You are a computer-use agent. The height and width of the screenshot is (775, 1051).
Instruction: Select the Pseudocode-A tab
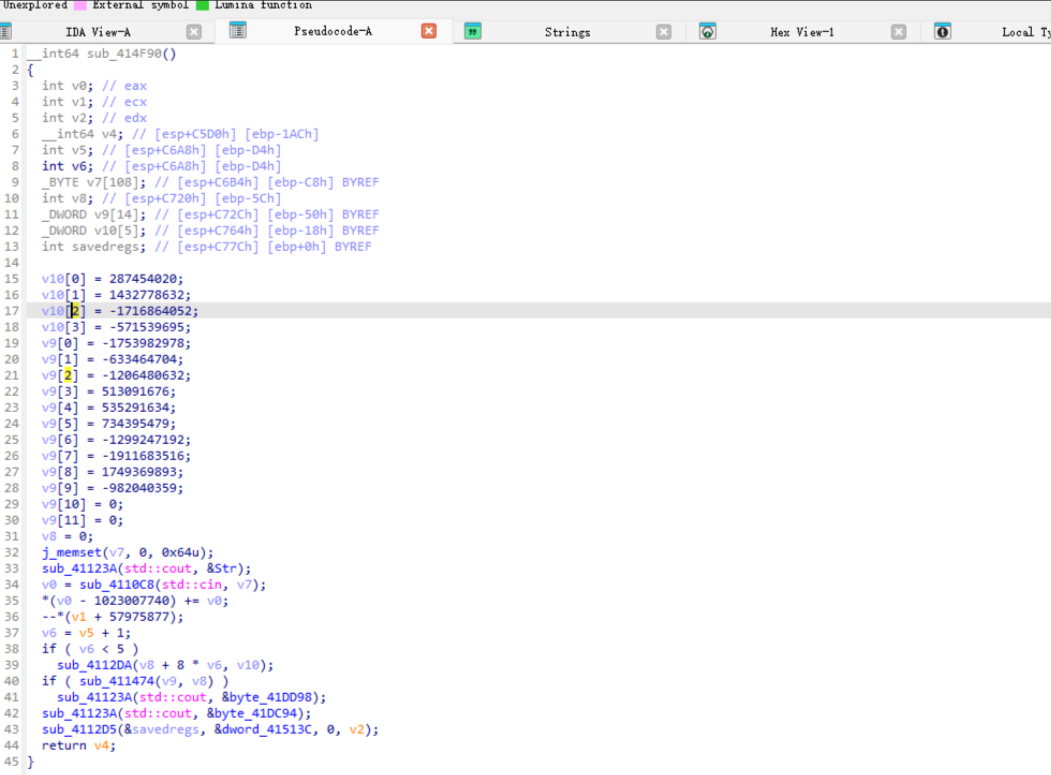(x=332, y=31)
